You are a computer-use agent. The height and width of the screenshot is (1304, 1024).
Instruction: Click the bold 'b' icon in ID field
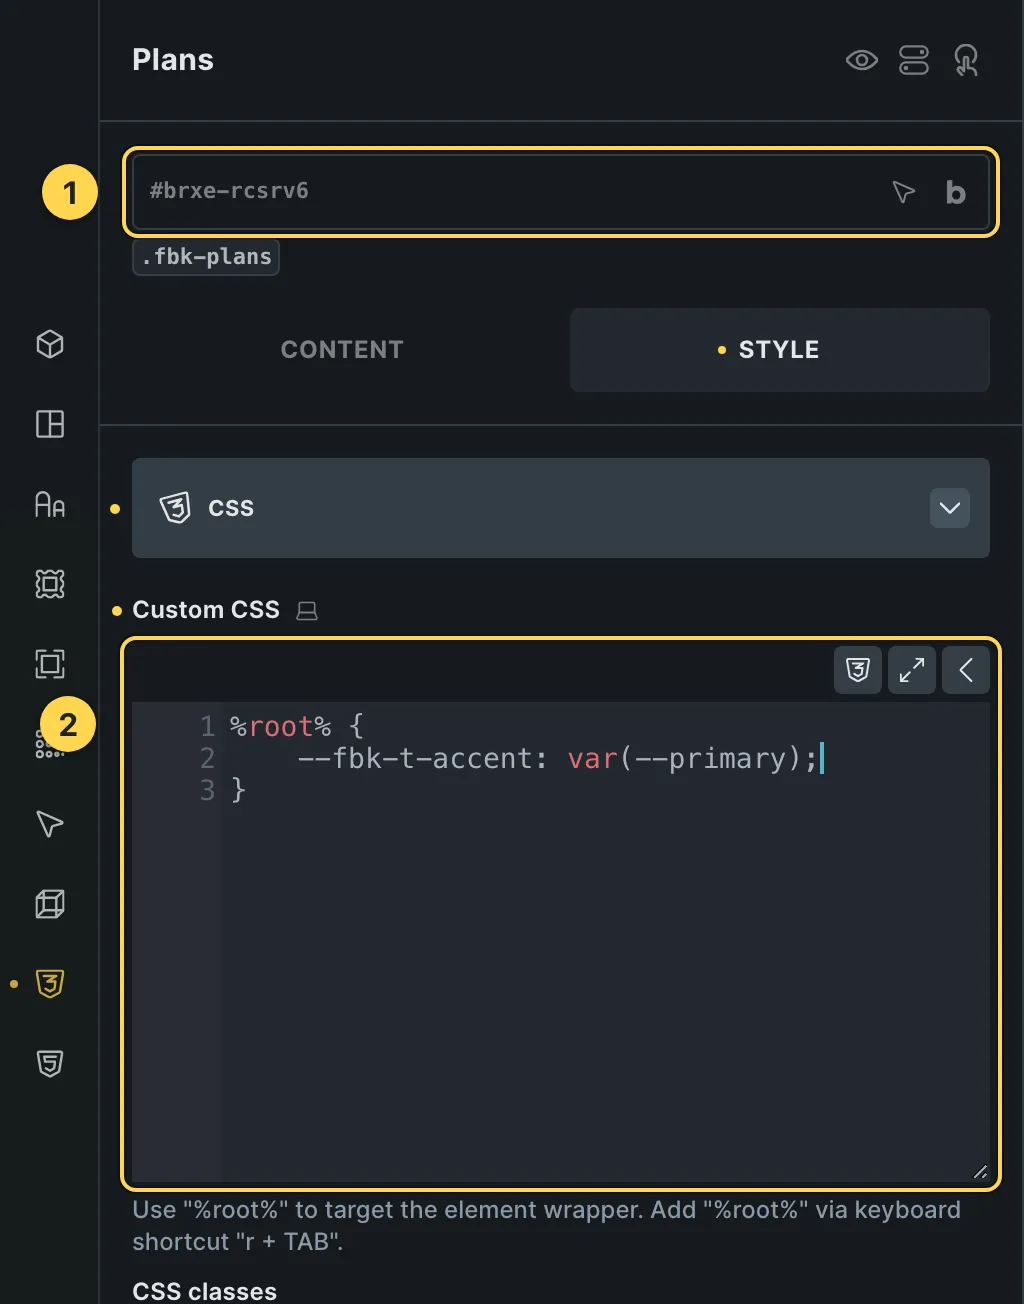956,192
